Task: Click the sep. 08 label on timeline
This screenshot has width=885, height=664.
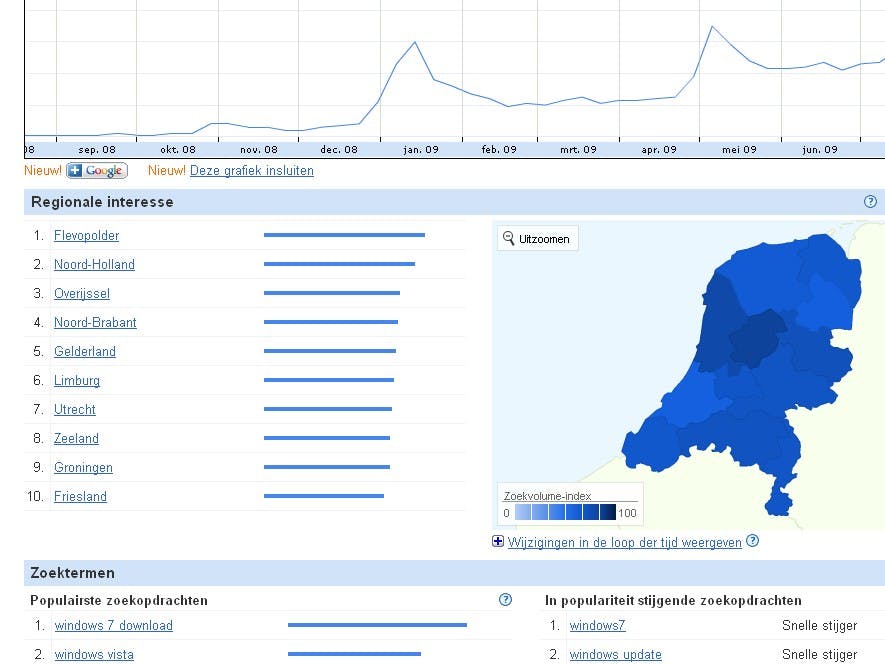Action: click(x=97, y=150)
